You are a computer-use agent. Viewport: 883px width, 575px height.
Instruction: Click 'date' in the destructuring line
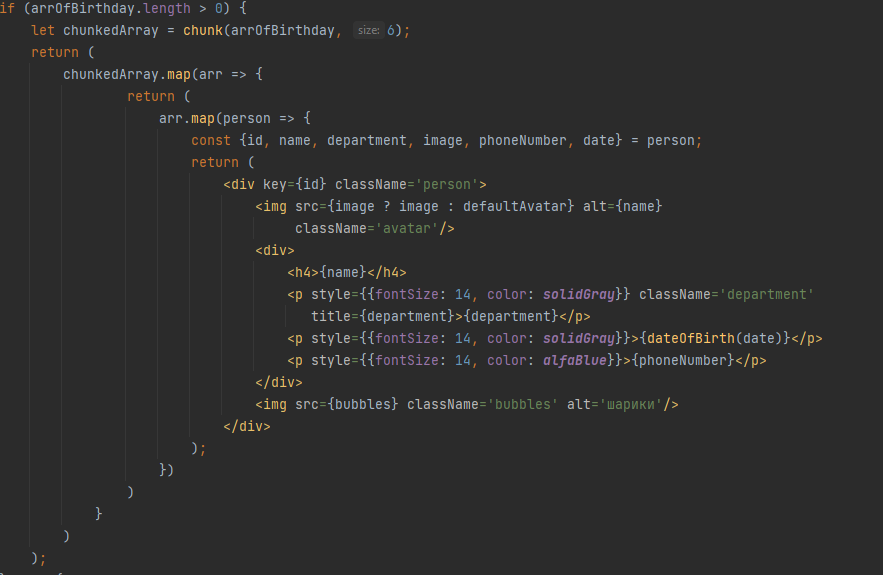[599, 140]
